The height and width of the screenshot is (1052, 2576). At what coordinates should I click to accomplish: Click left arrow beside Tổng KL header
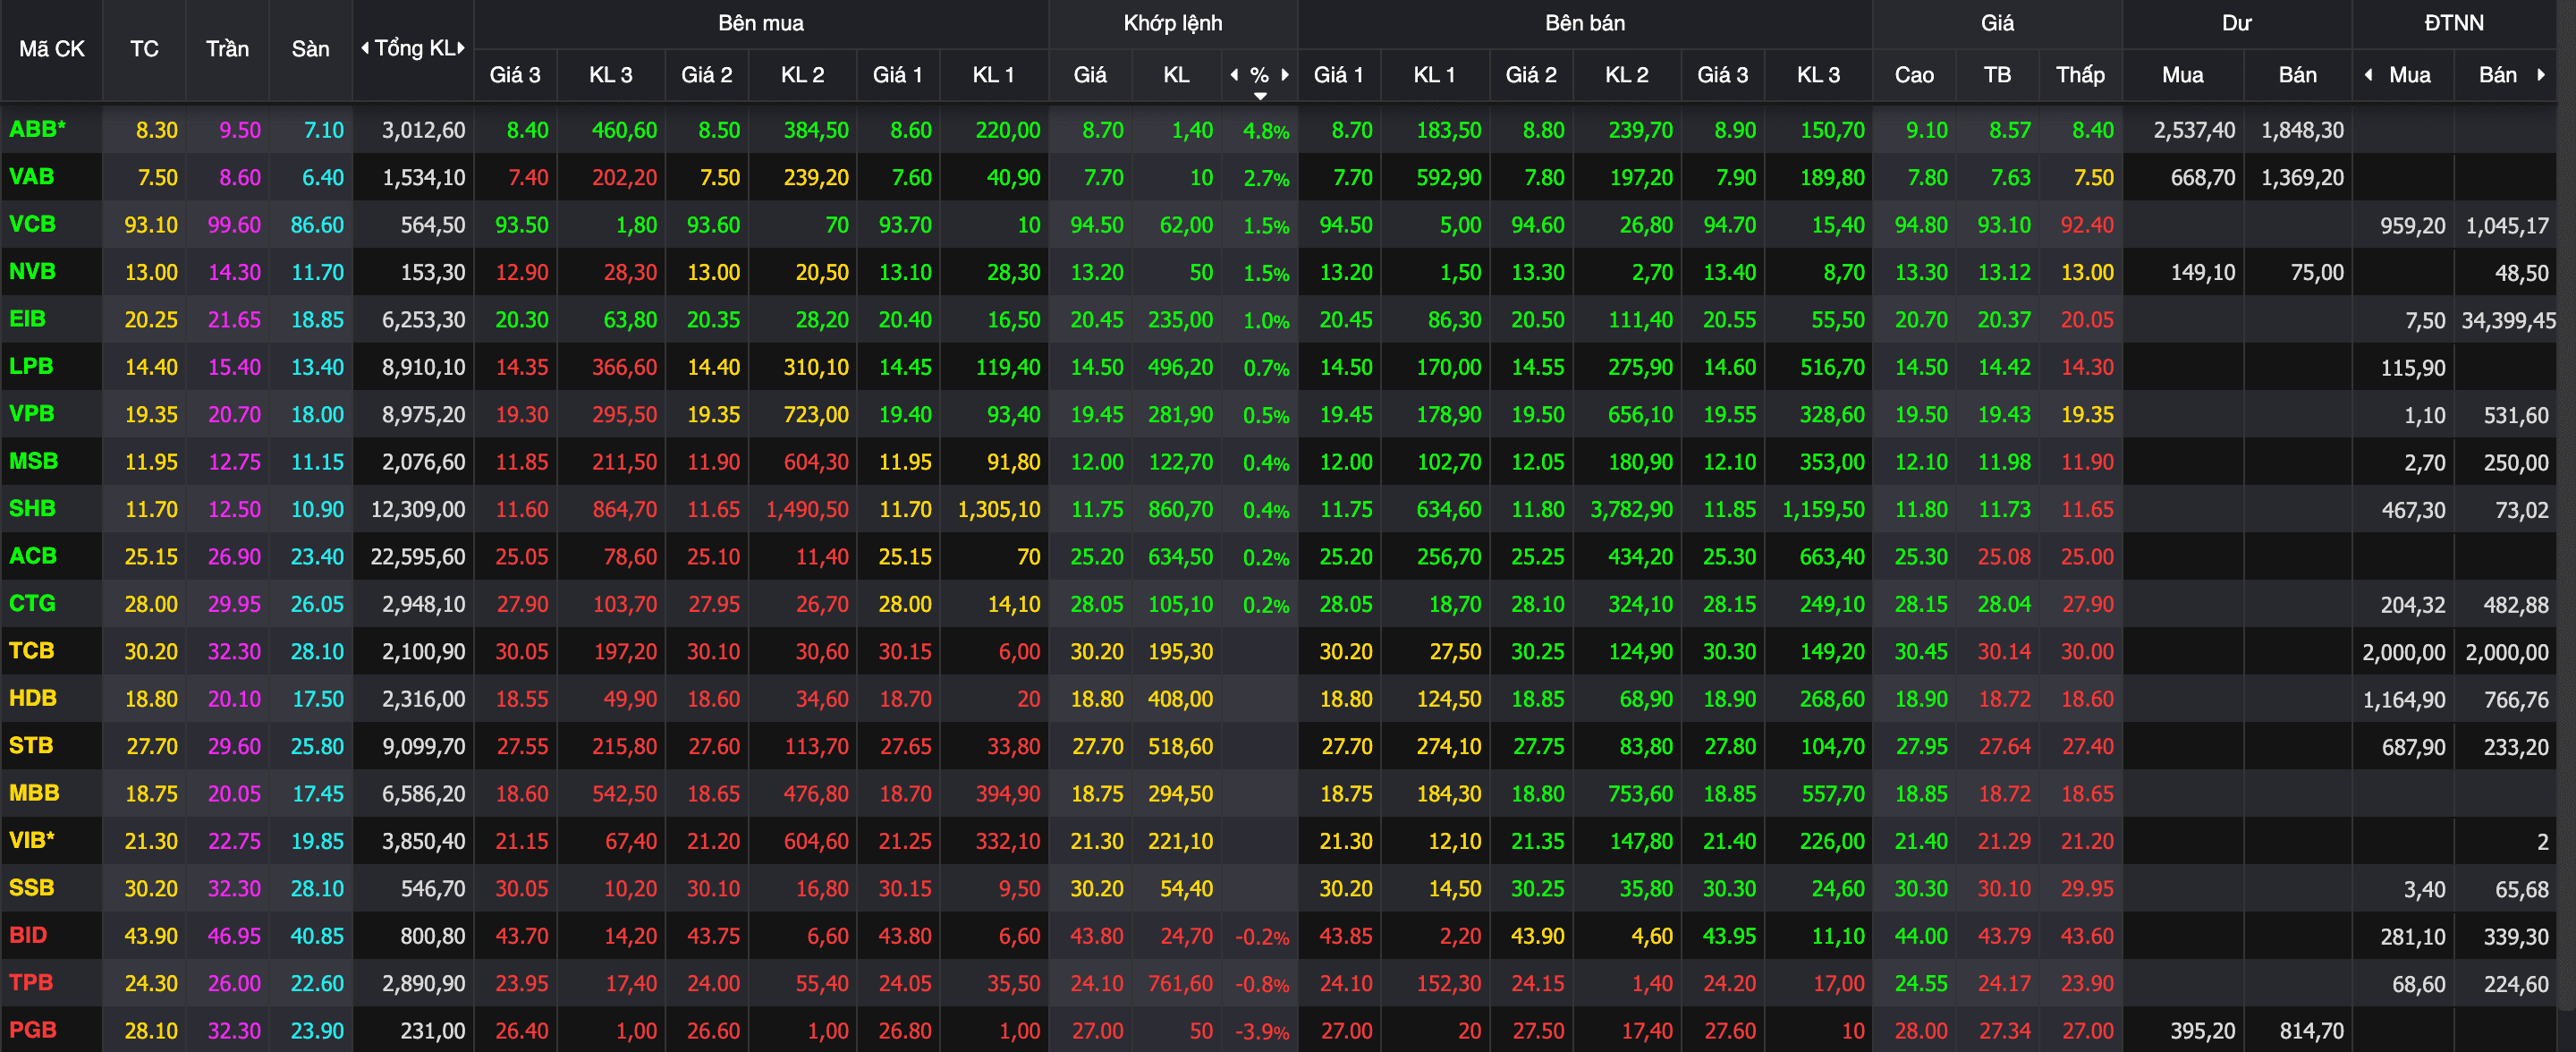point(365,48)
